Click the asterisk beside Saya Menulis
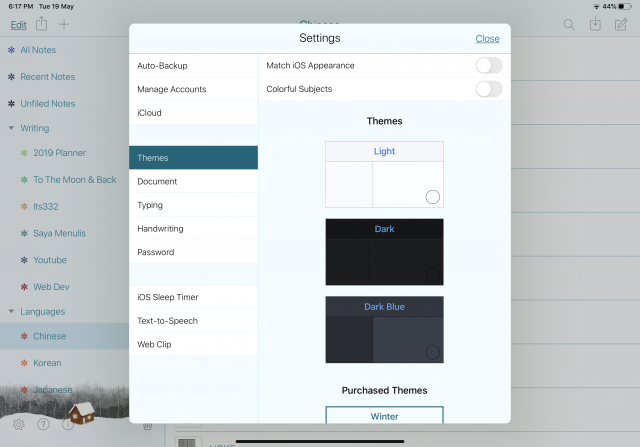The width and height of the screenshot is (640, 447). coord(24,233)
